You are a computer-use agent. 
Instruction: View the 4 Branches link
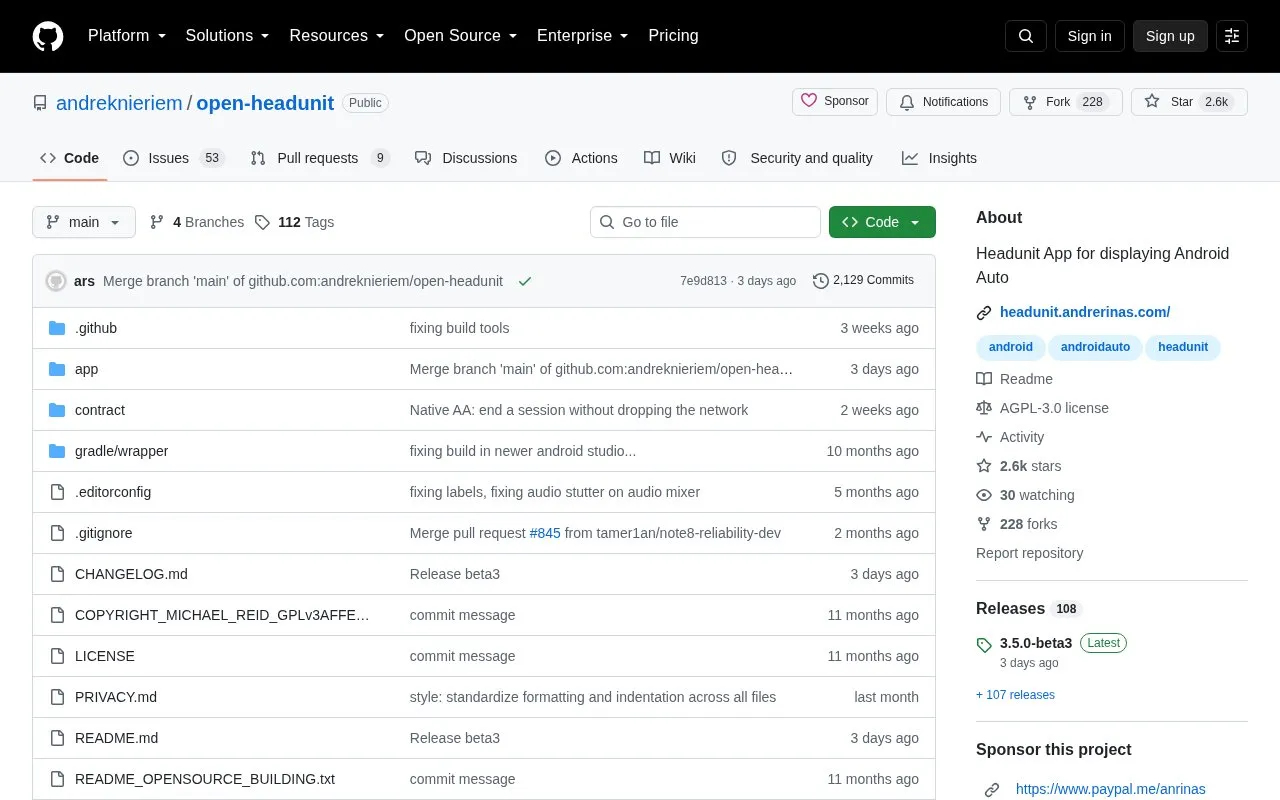[x=197, y=222]
